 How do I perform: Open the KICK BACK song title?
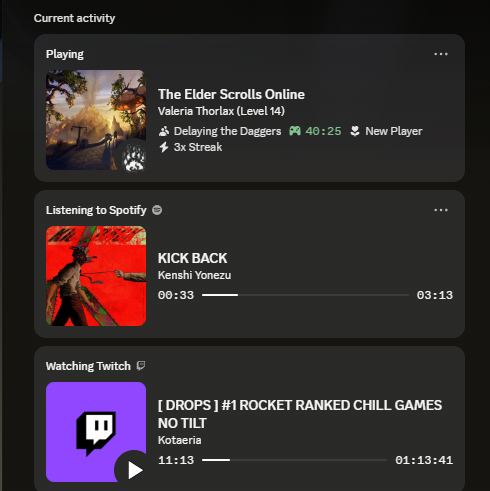[192, 258]
